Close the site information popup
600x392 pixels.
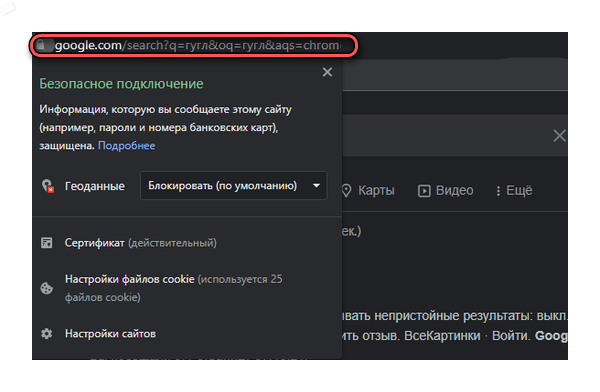(x=327, y=72)
